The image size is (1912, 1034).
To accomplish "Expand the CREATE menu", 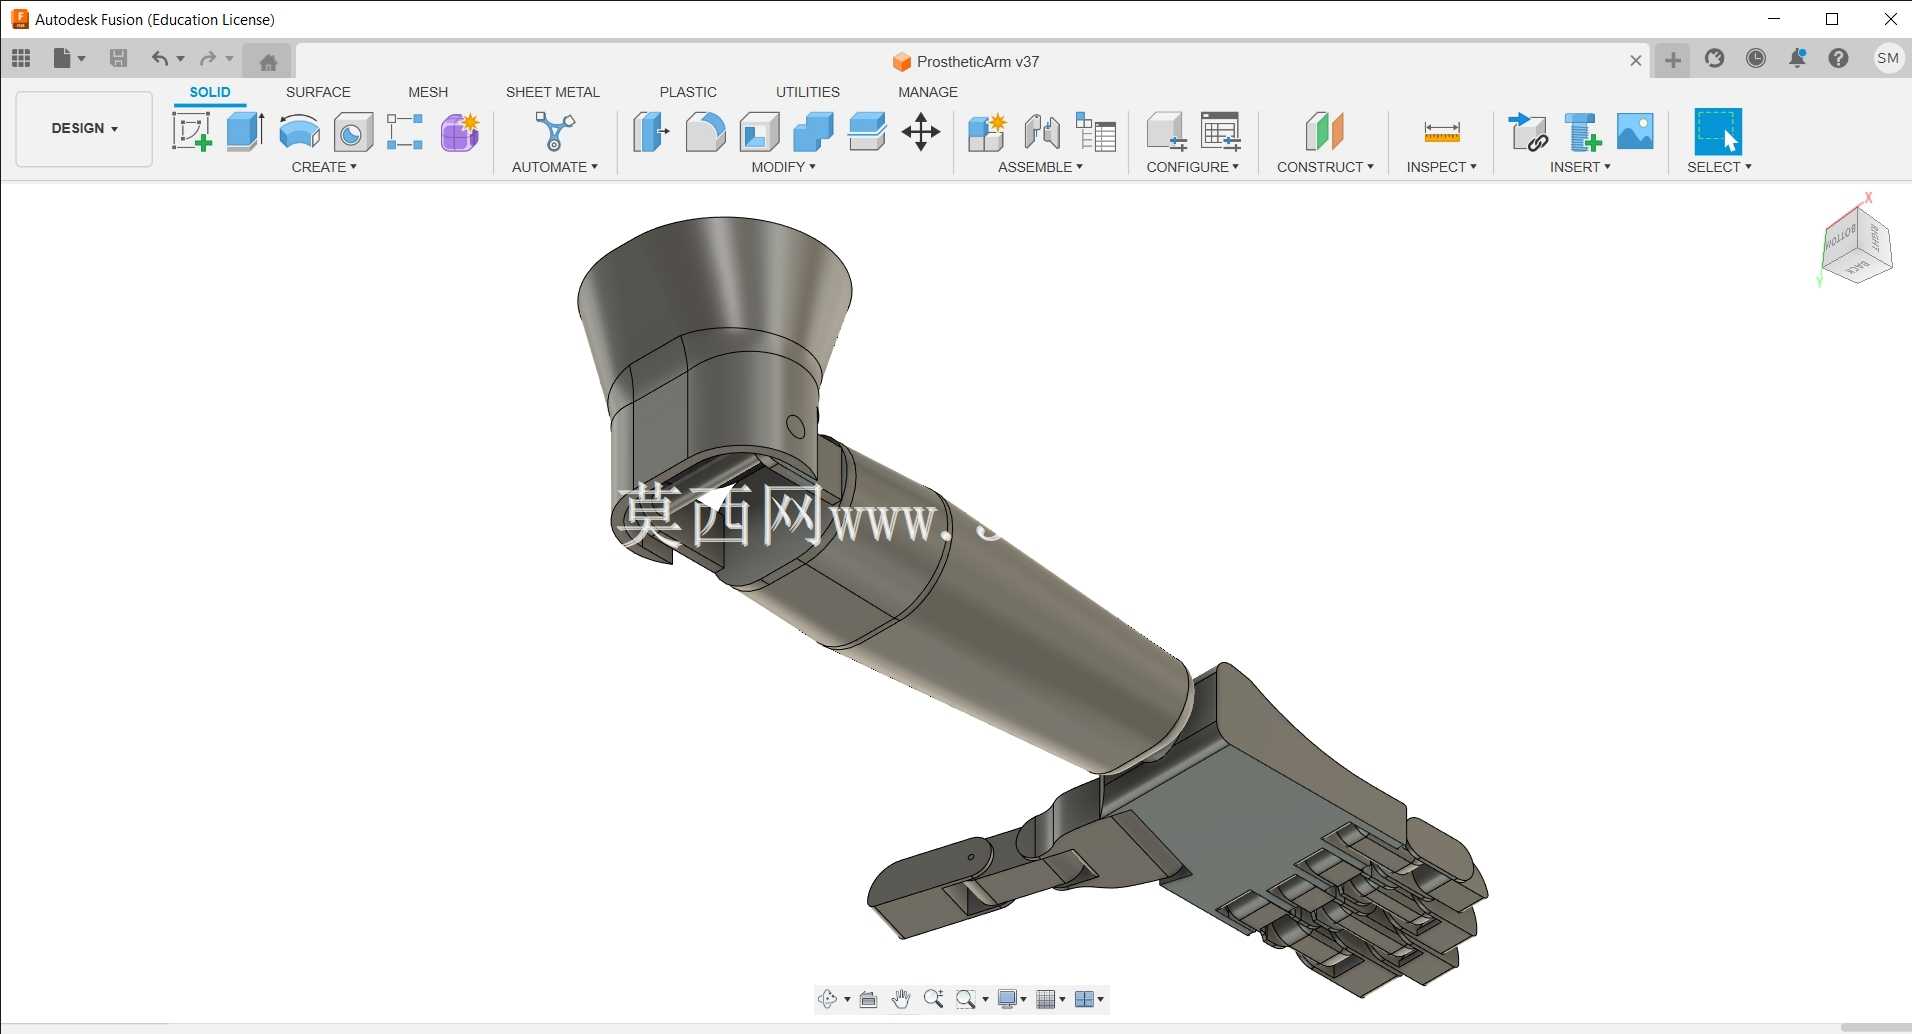I will point(324,167).
